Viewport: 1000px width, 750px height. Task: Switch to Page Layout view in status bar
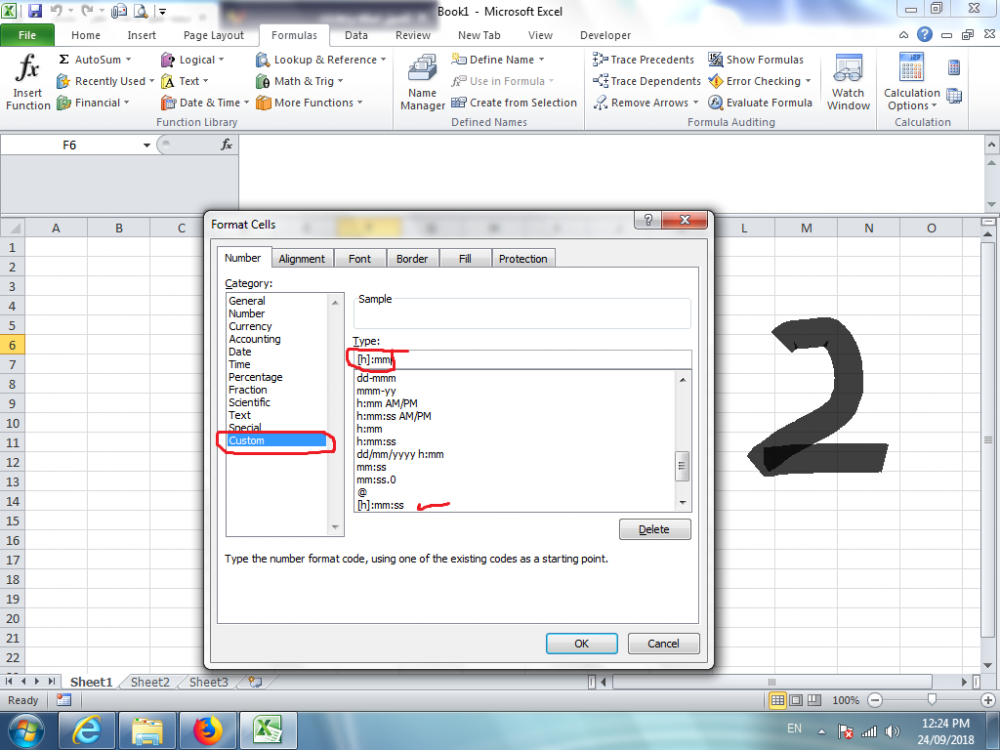pos(796,700)
